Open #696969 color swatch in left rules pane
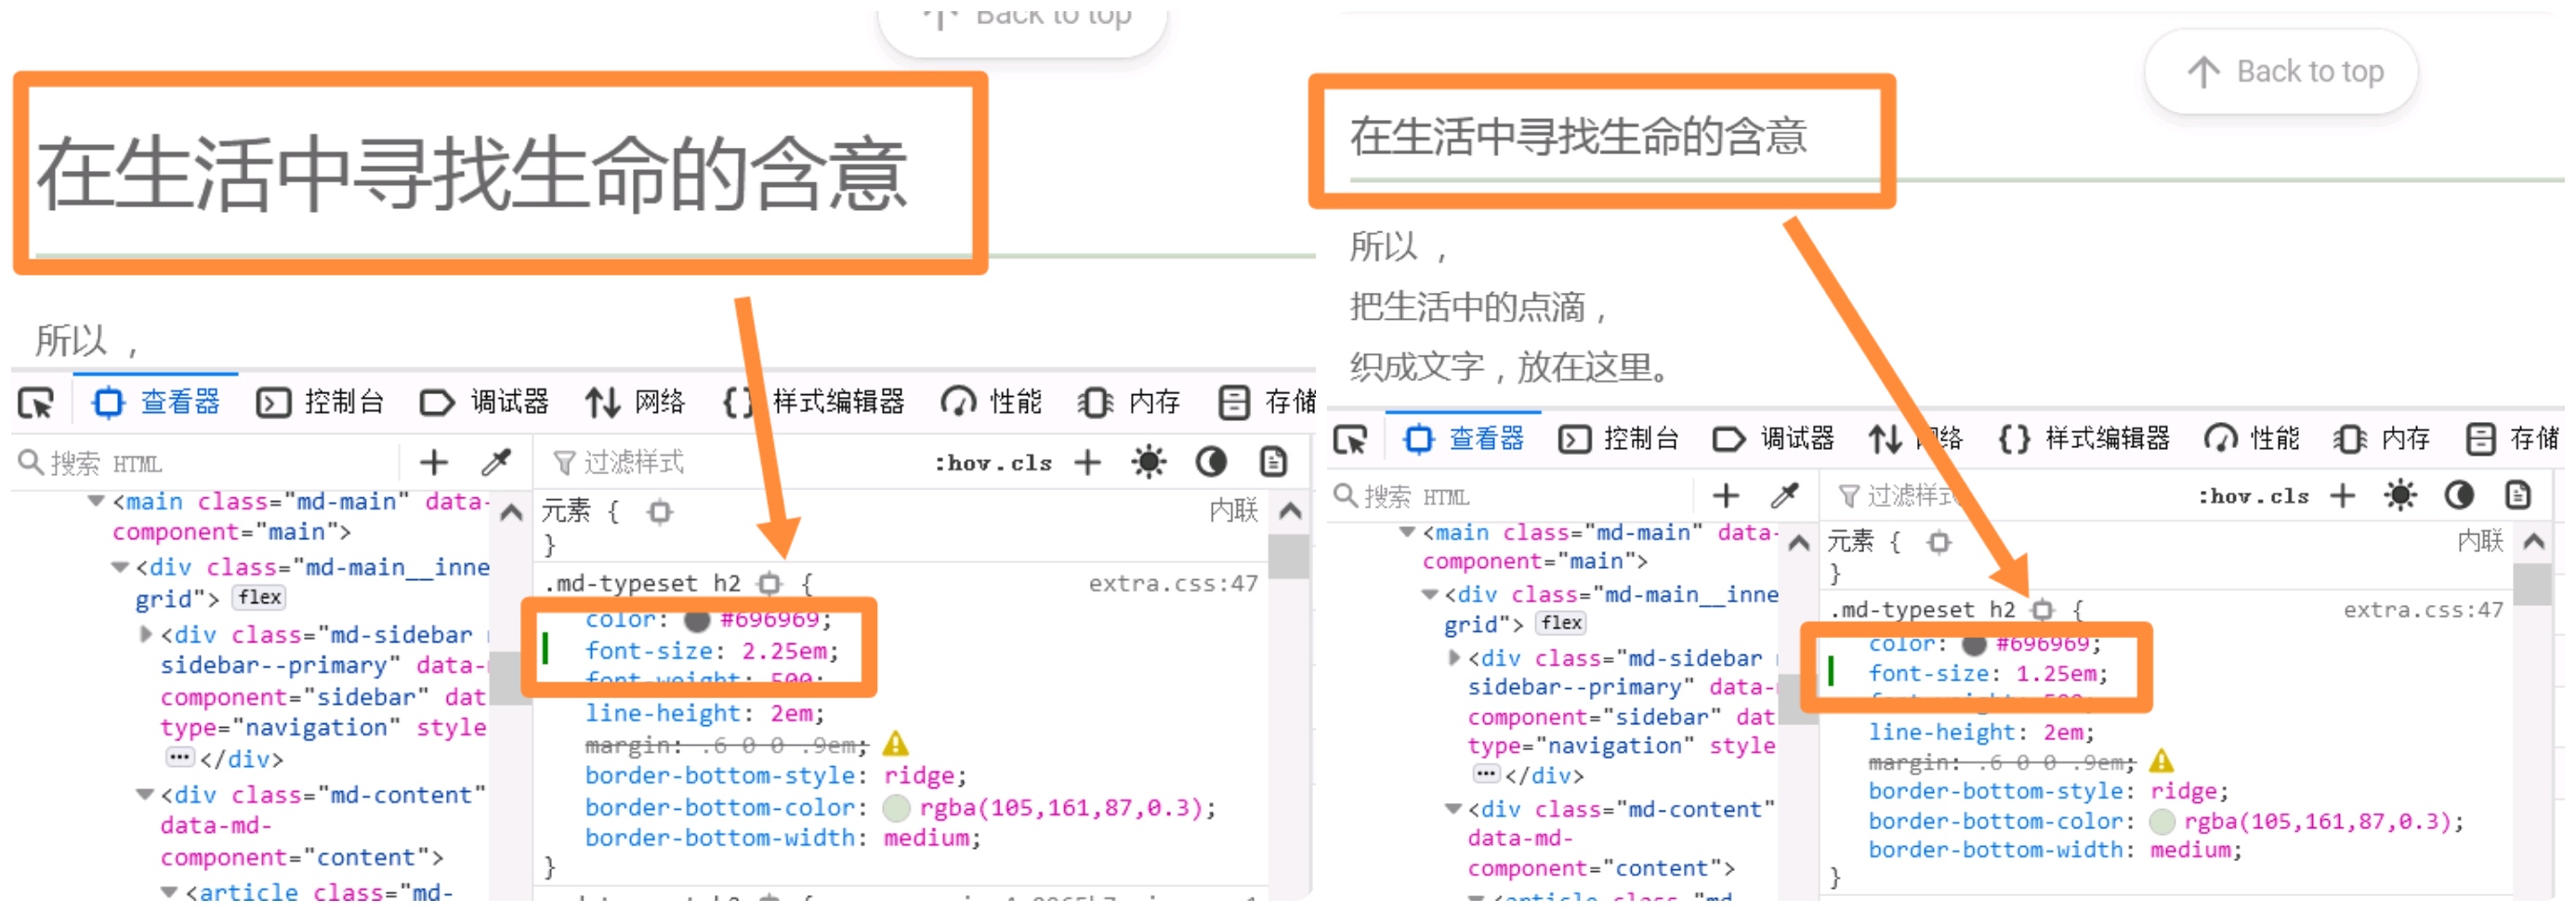This screenshot has height=912, width=2576. (697, 621)
